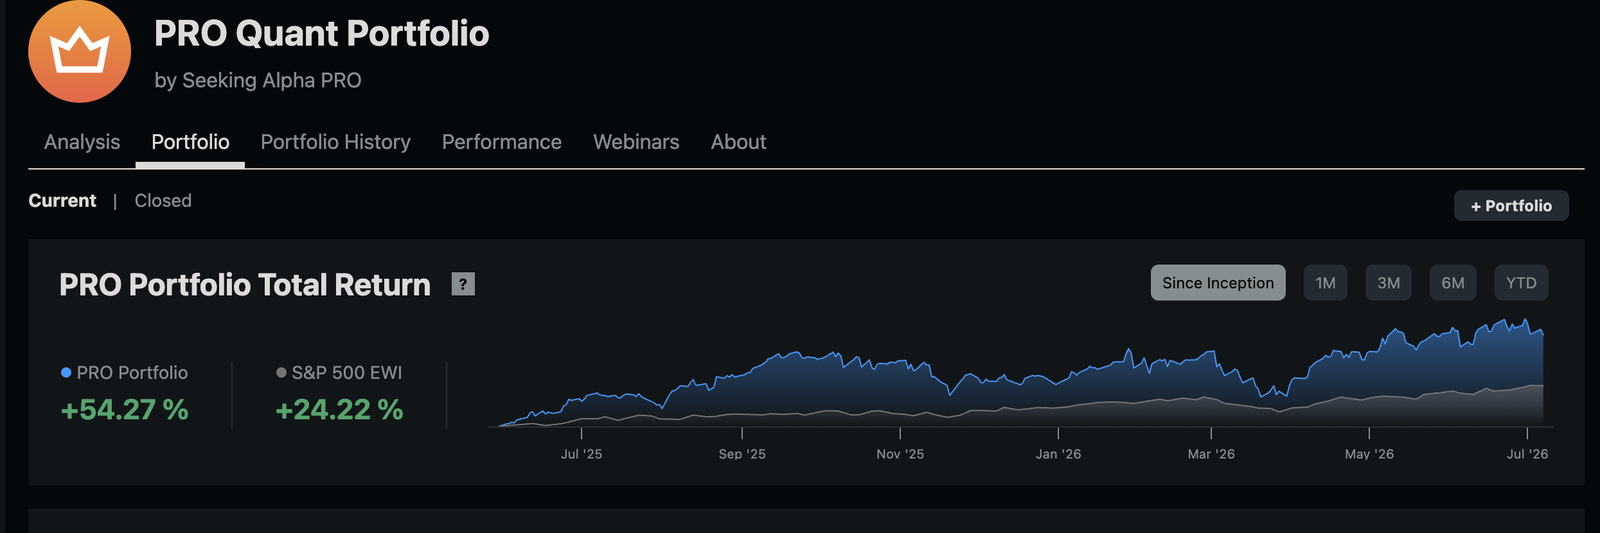
Task: Click the PRO Portfolio Total Return heading
Action: [x=245, y=285]
